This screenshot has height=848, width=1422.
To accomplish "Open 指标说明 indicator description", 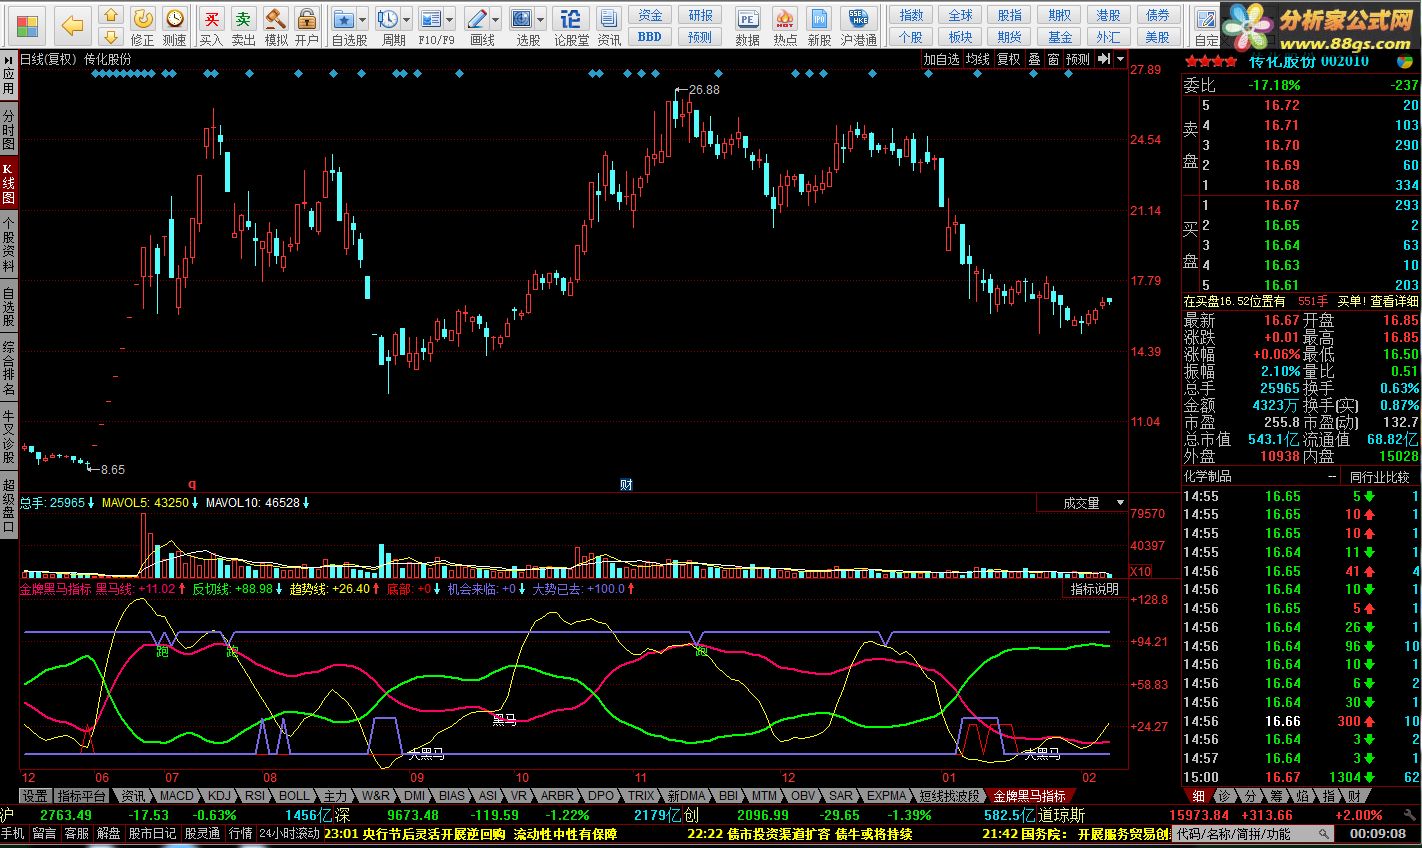I will [x=1095, y=589].
